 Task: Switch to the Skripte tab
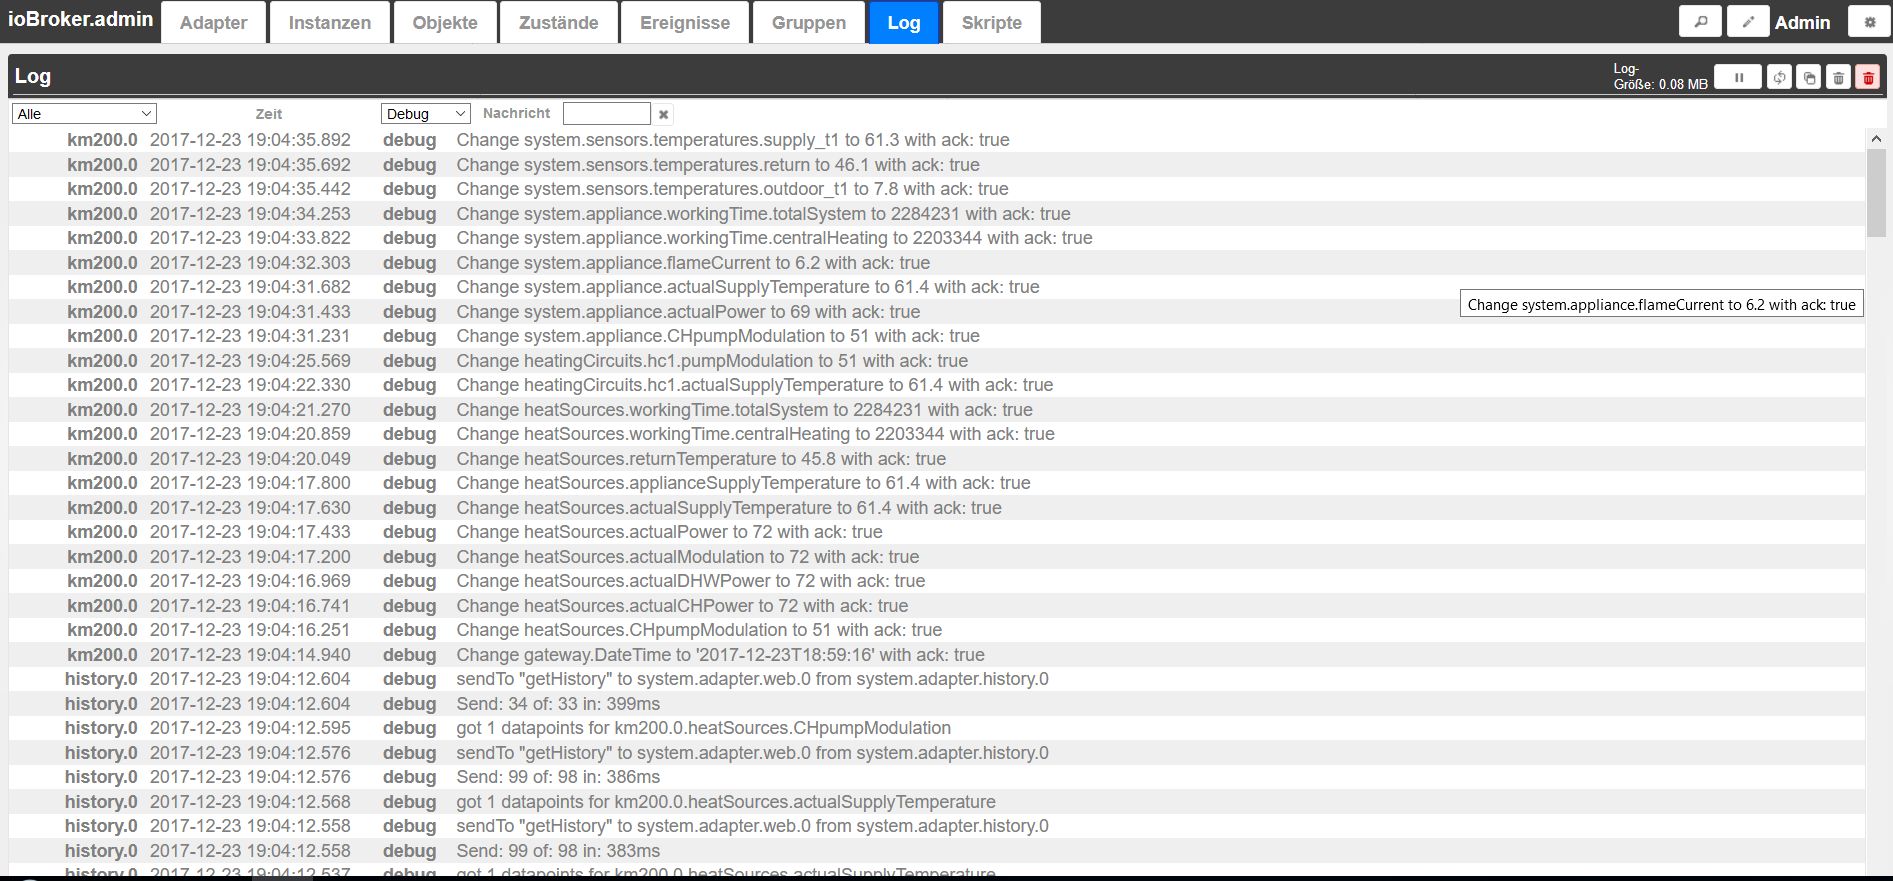click(x=991, y=22)
